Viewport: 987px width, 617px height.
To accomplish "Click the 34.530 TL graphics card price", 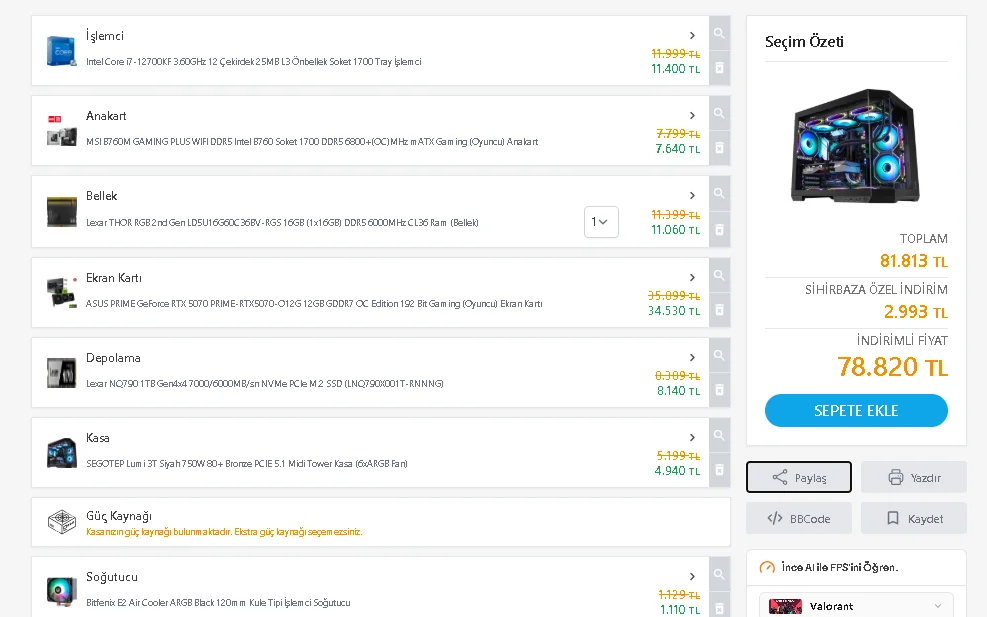I will (674, 310).
